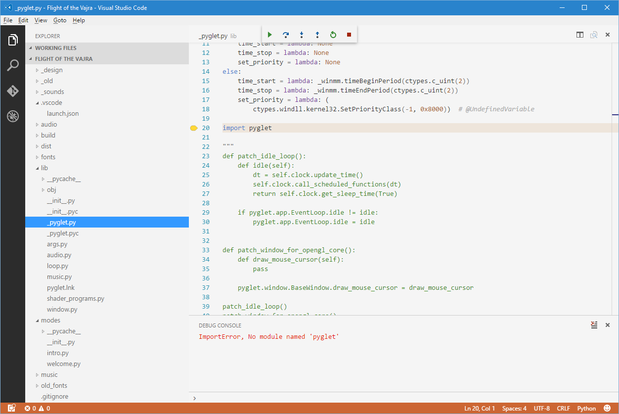Click the feedback smiley icon
The image size is (619, 414).
pyautogui.click(x=608, y=408)
